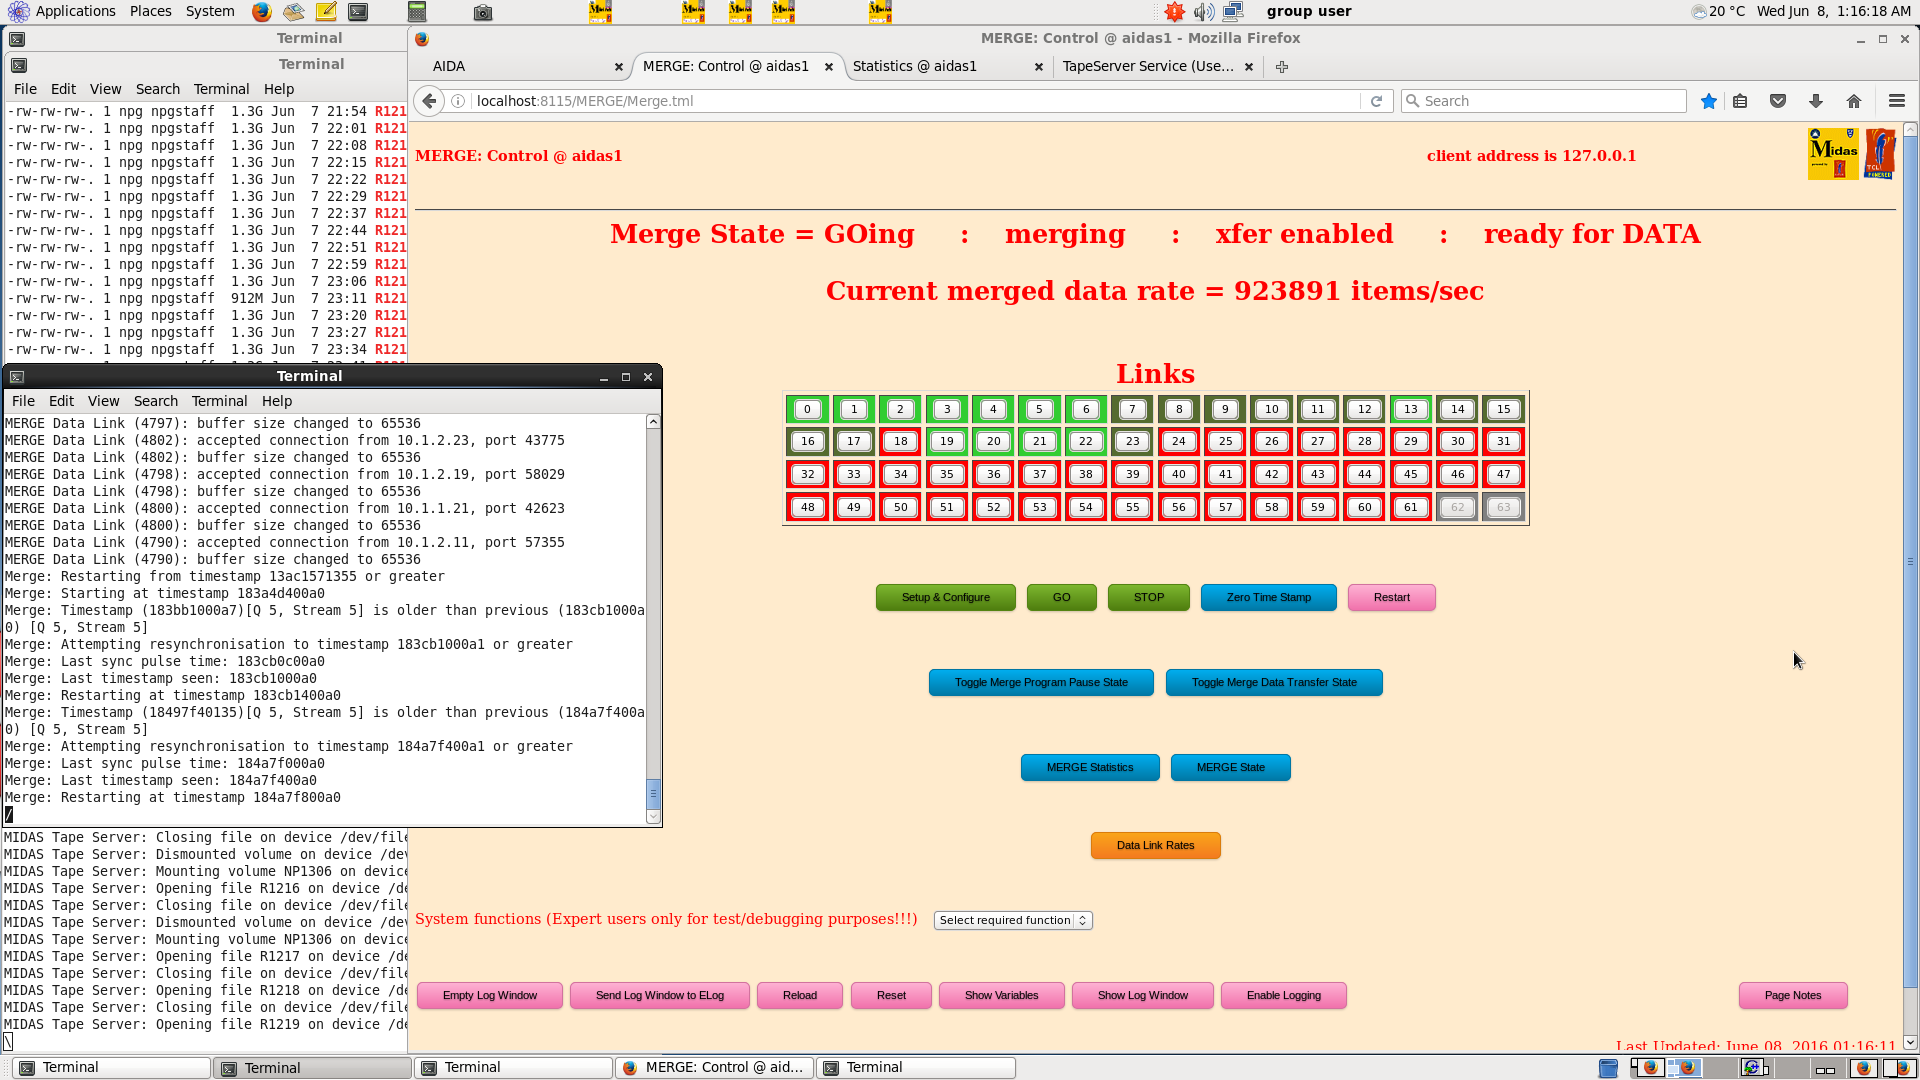Toggle link 13 button

(1411, 409)
